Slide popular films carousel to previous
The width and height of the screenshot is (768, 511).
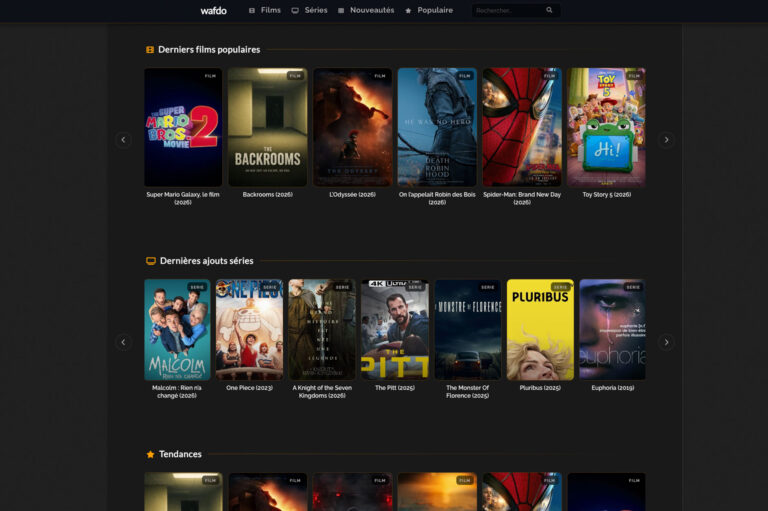123,140
